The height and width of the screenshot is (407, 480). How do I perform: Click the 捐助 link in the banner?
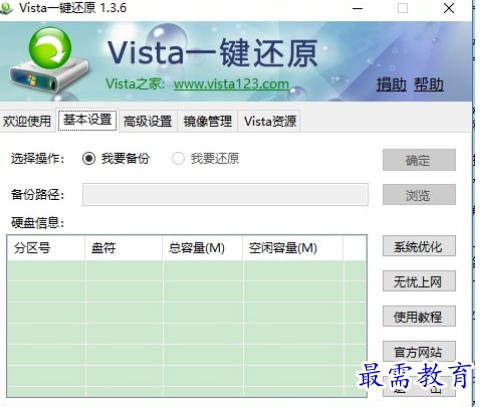391,84
